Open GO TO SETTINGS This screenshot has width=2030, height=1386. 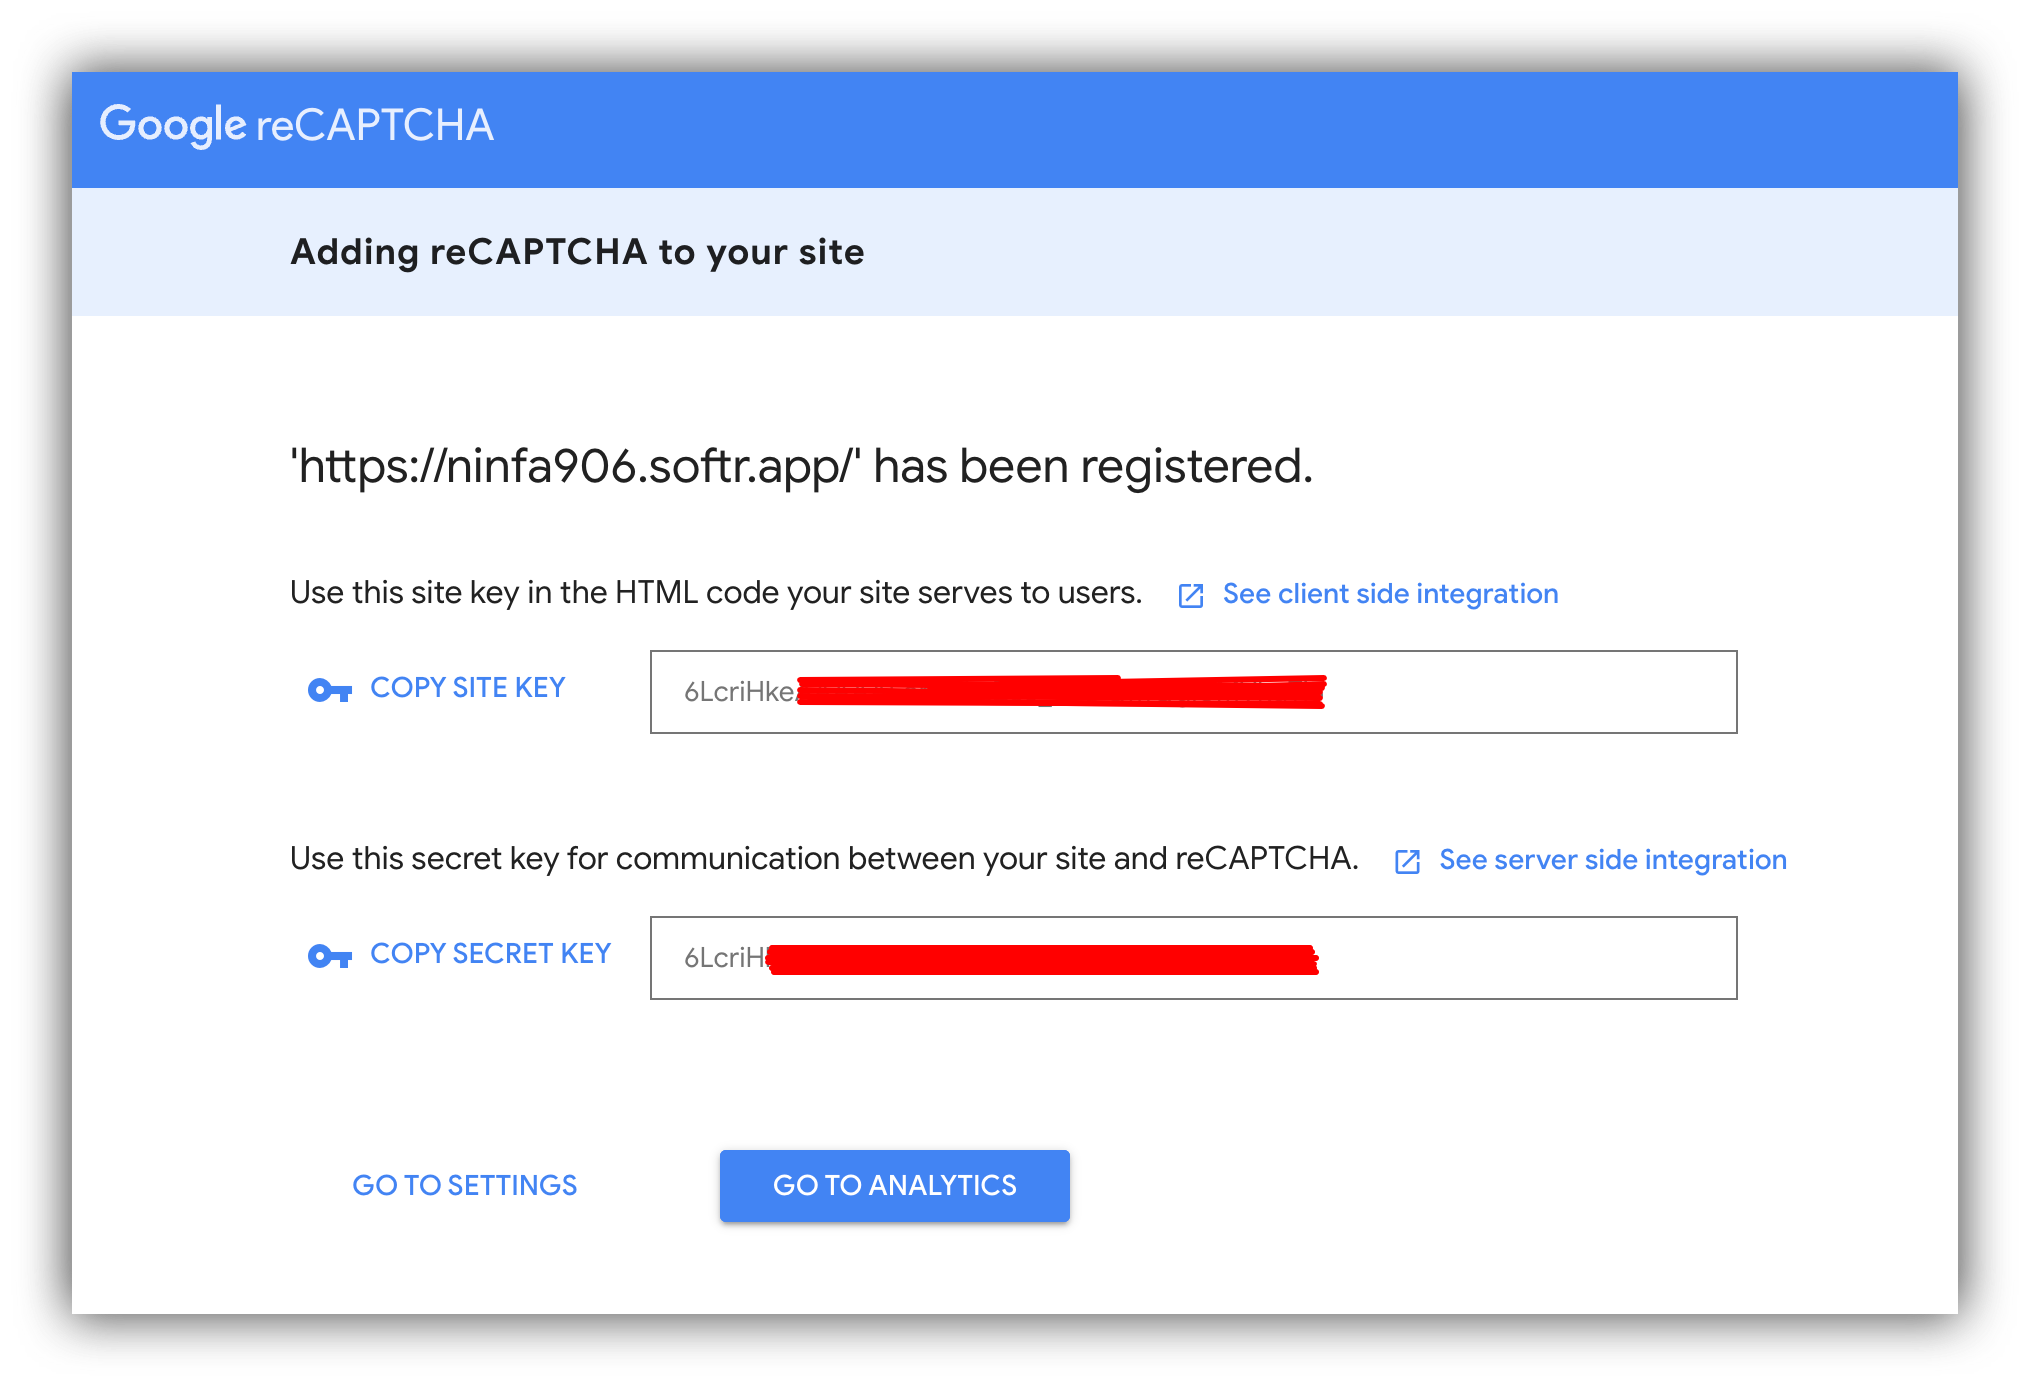tap(464, 1185)
